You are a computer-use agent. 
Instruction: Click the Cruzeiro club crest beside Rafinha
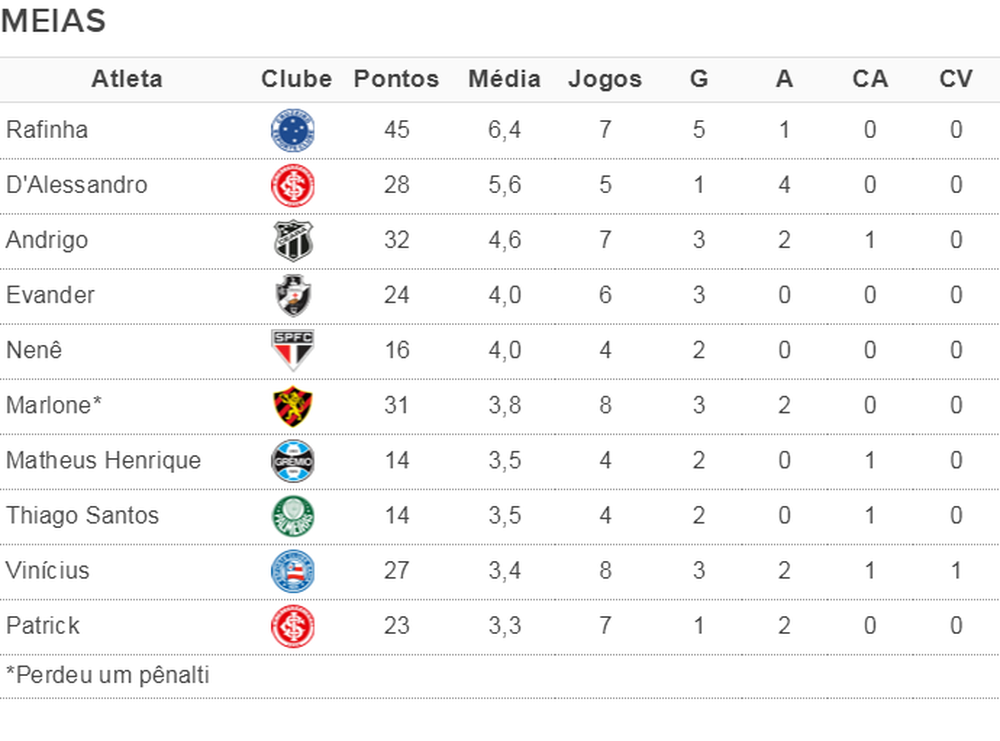(x=294, y=130)
